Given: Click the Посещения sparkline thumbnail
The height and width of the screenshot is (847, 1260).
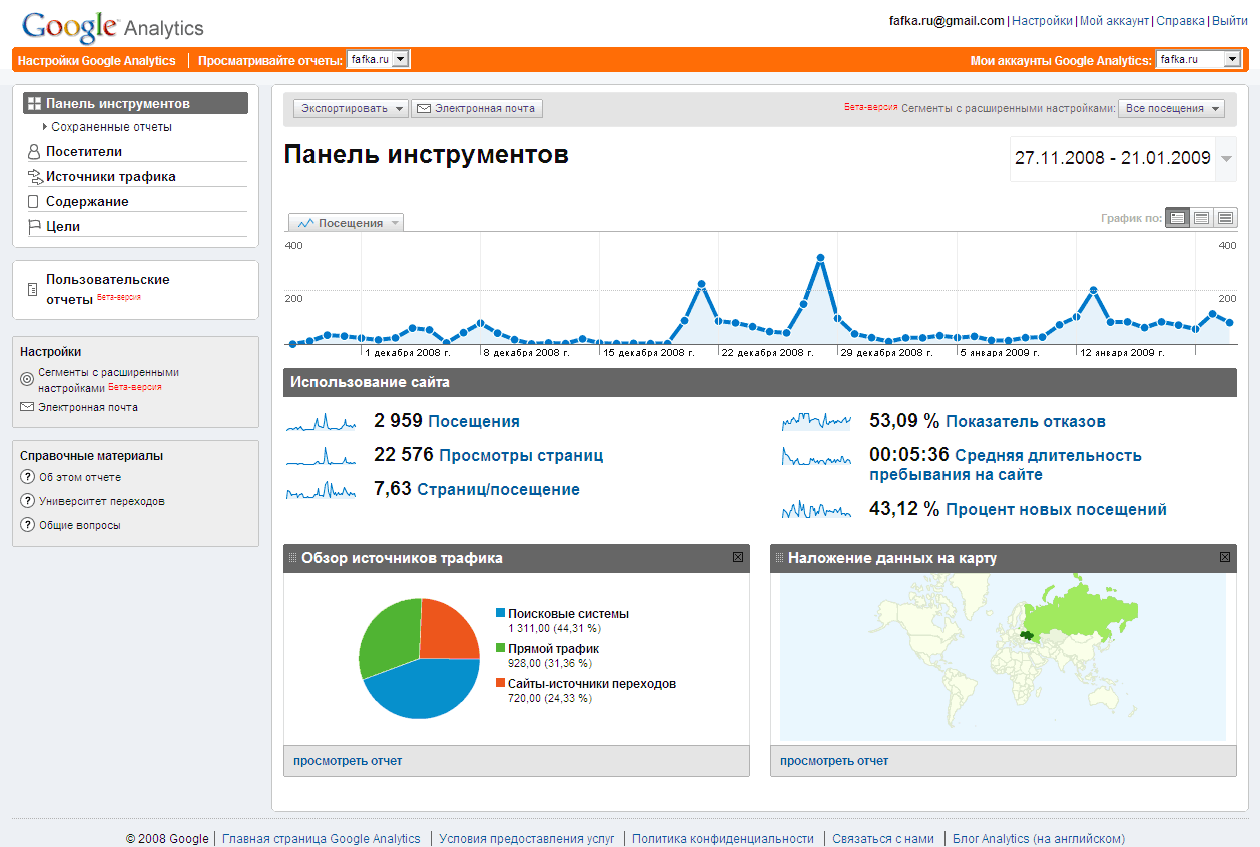Looking at the screenshot, I should (321, 423).
